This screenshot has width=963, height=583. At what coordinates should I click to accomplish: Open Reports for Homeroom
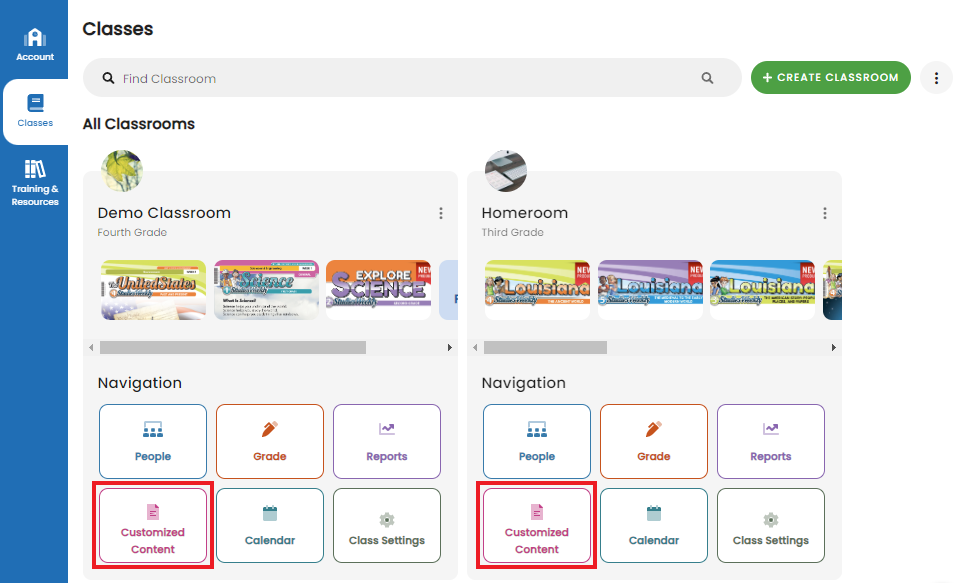pyautogui.click(x=770, y=441)
